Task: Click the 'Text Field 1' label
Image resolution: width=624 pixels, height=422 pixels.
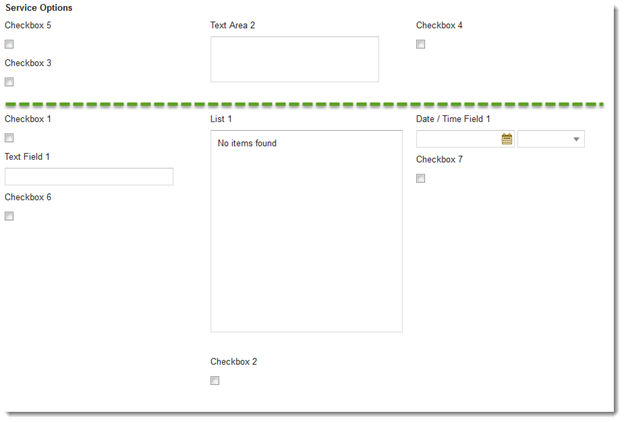Action: [x=27, y=157]
